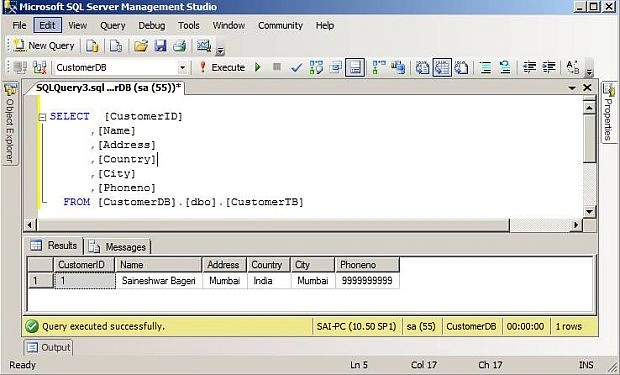Screen dimensions: 620x375
Task: Open the standard toolbar options arrow
Action: pos(220,51)
